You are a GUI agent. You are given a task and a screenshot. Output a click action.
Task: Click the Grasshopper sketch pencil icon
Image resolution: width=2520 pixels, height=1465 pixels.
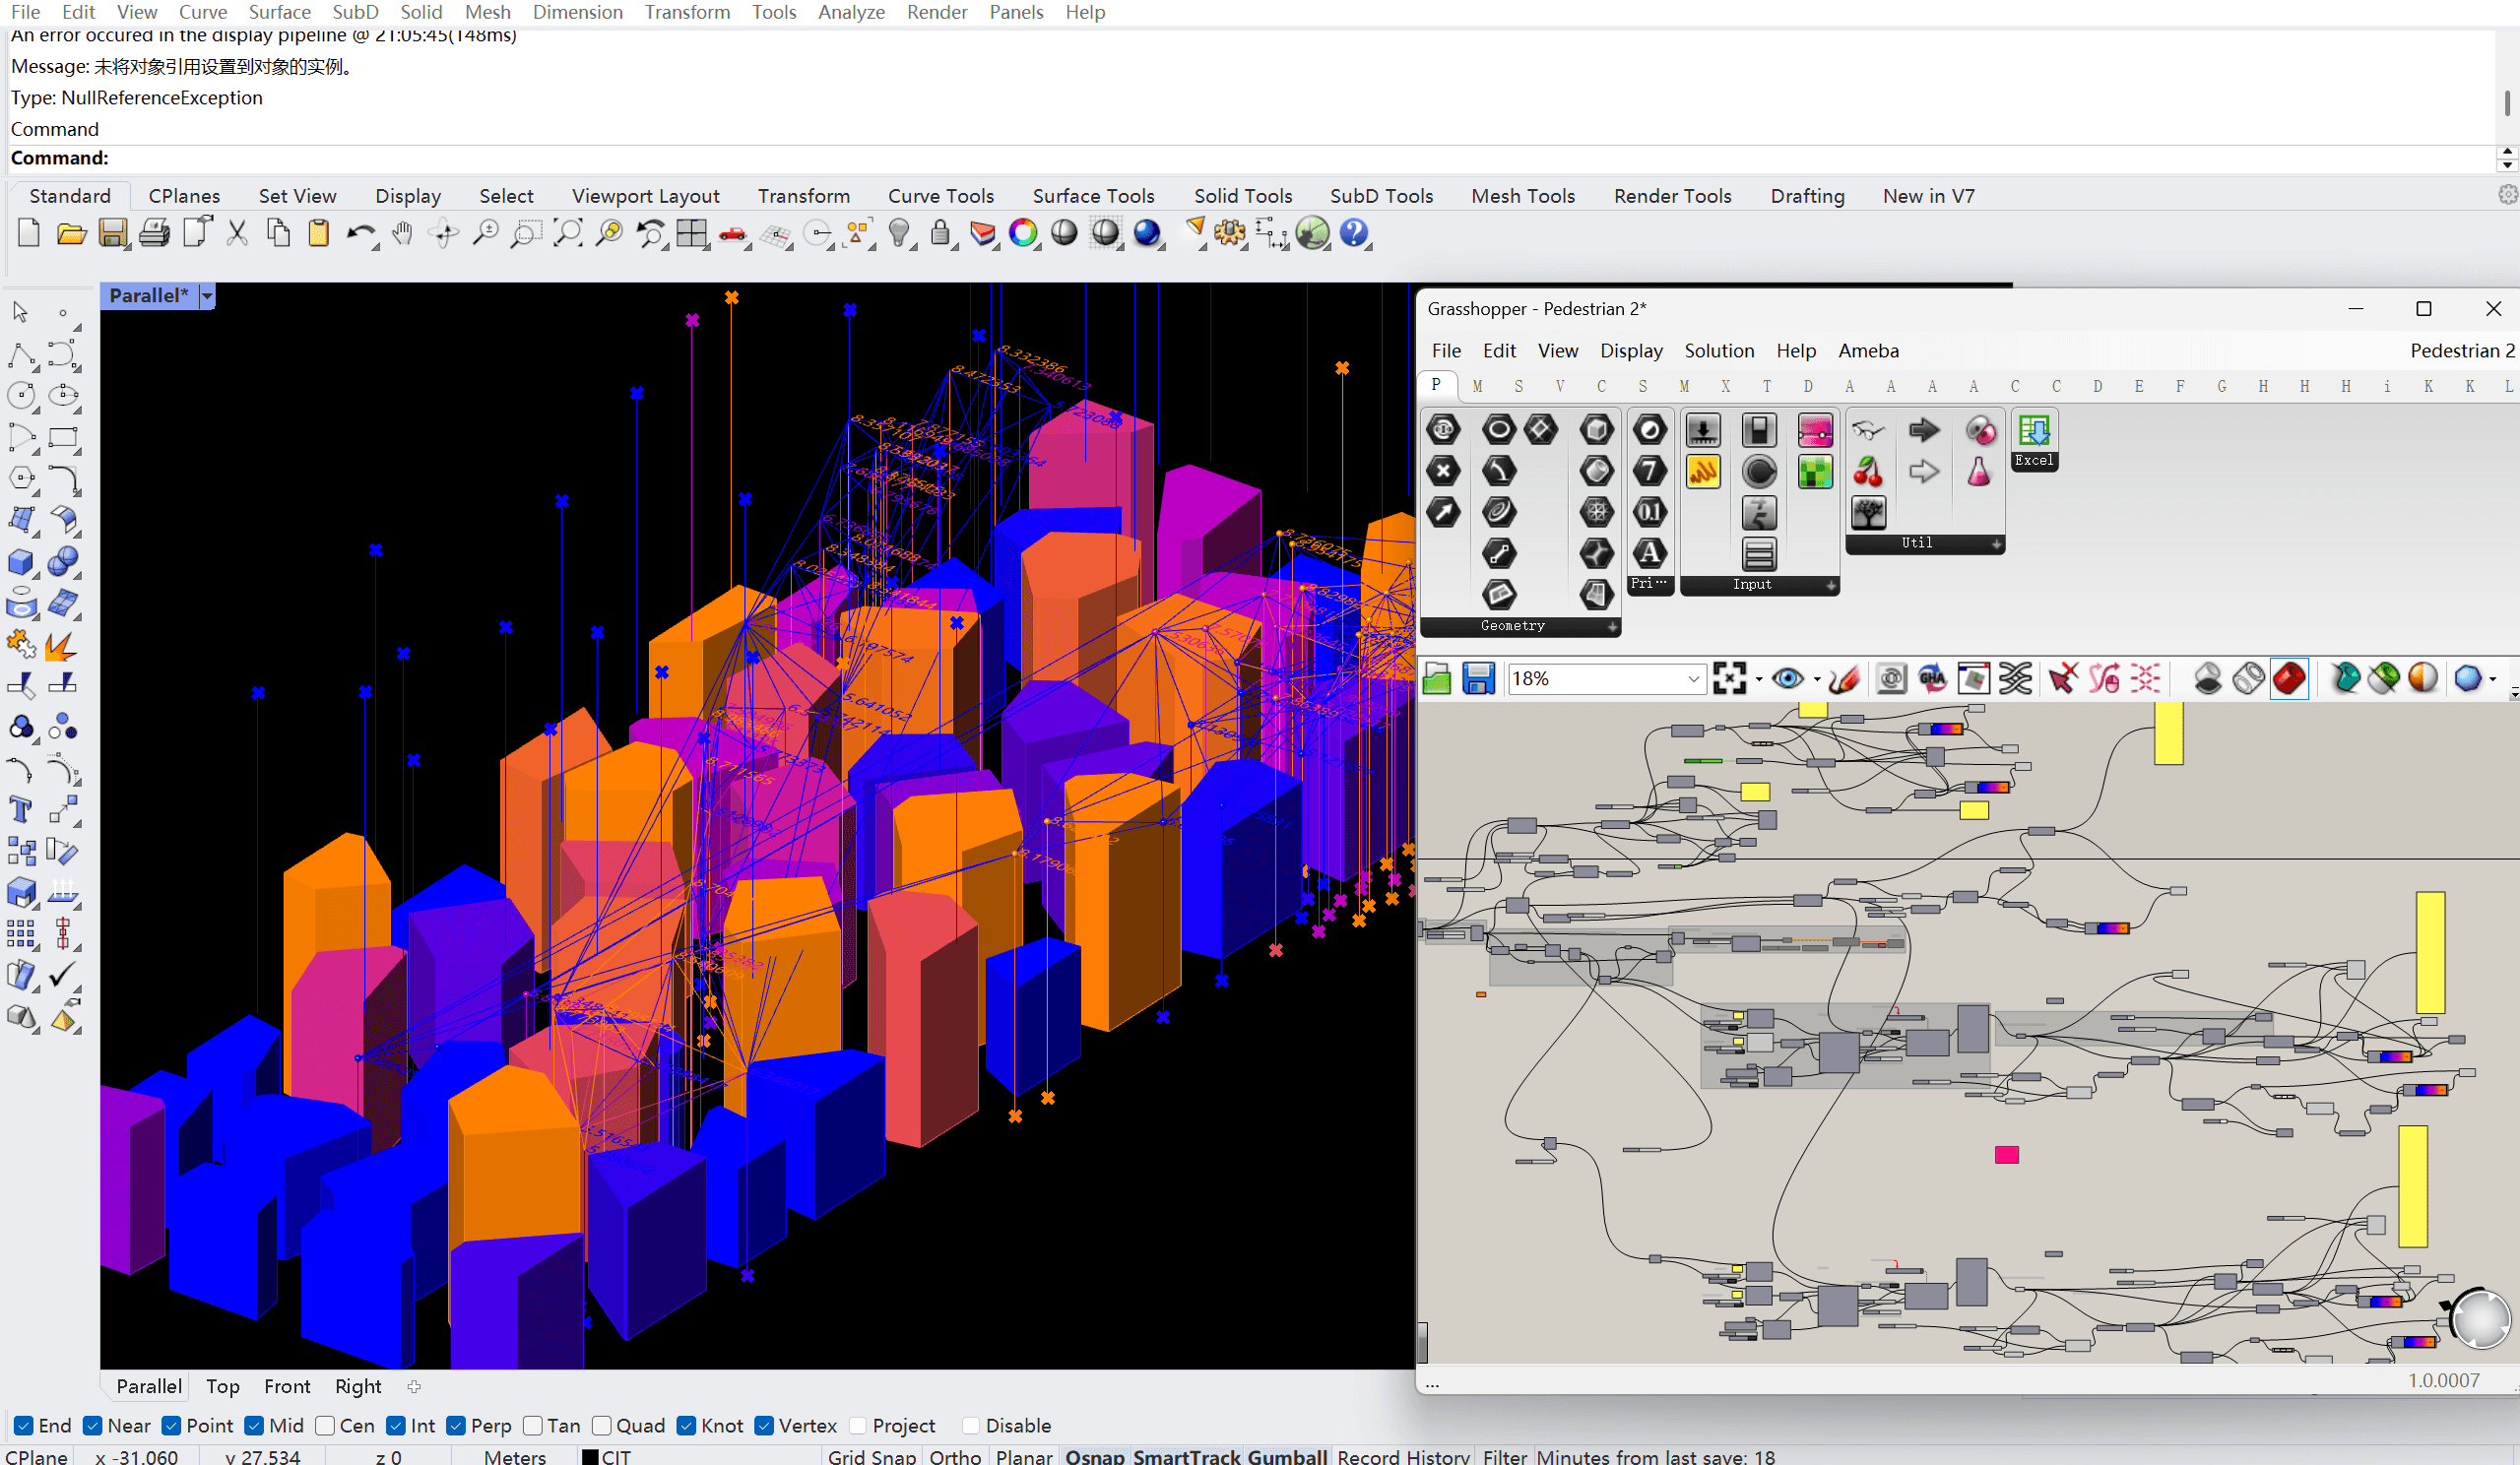[1843, 679]
